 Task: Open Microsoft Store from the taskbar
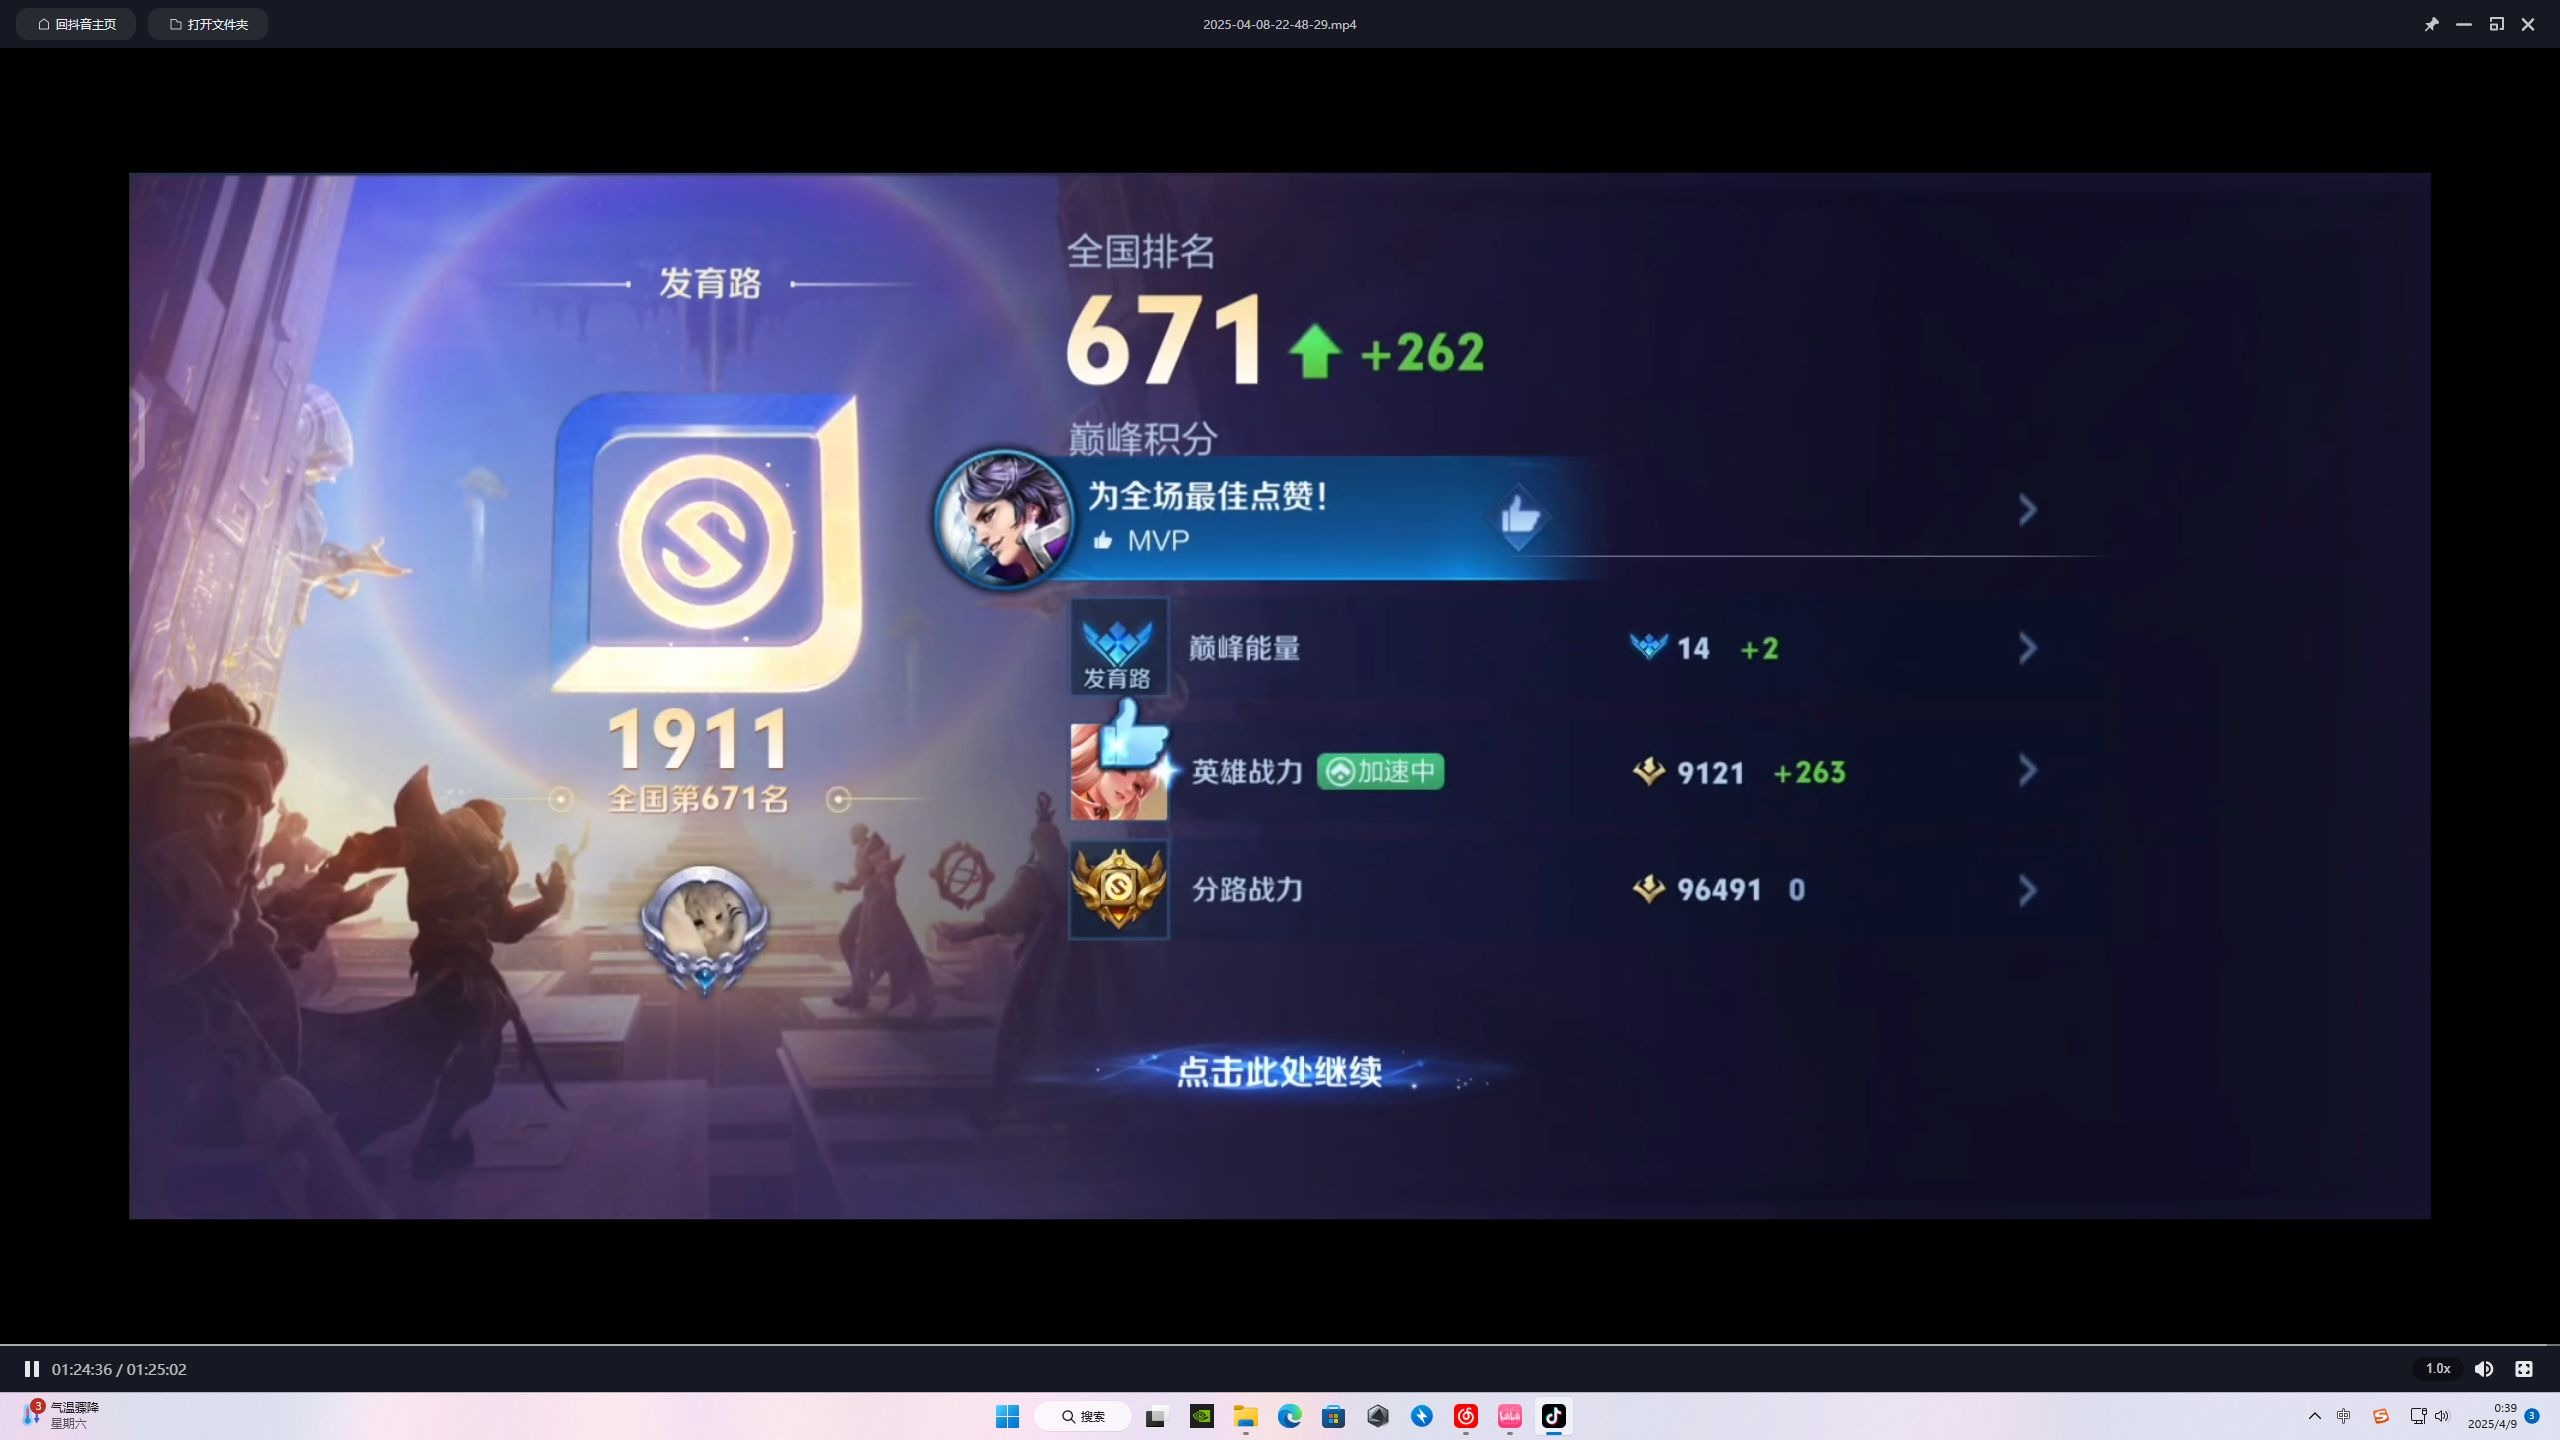(1333, 1416)
